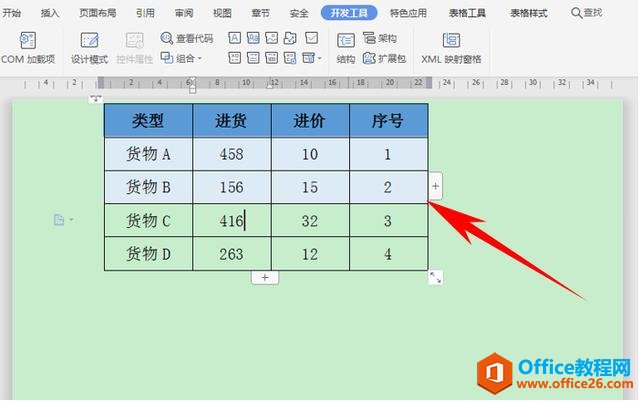This screenshot has height=401, width=640.
Task: Click the 查找 search box
Action: [587, 13]
